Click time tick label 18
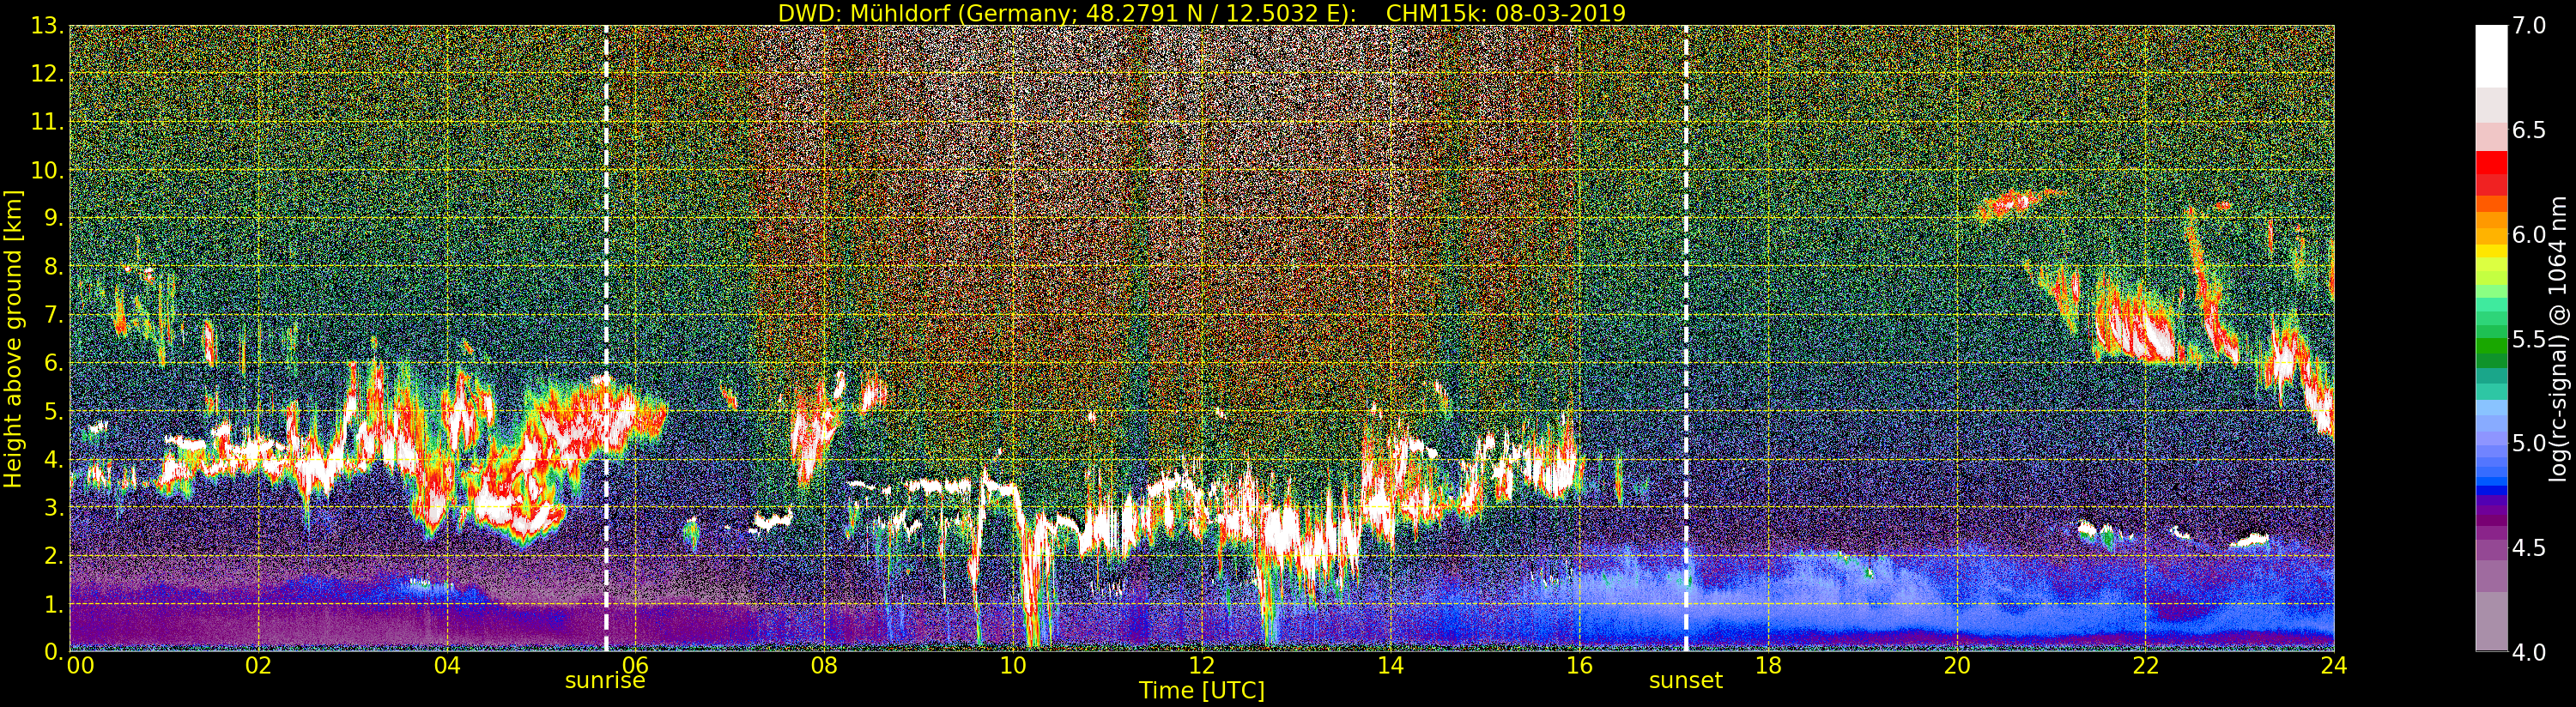 (1768, 666)
